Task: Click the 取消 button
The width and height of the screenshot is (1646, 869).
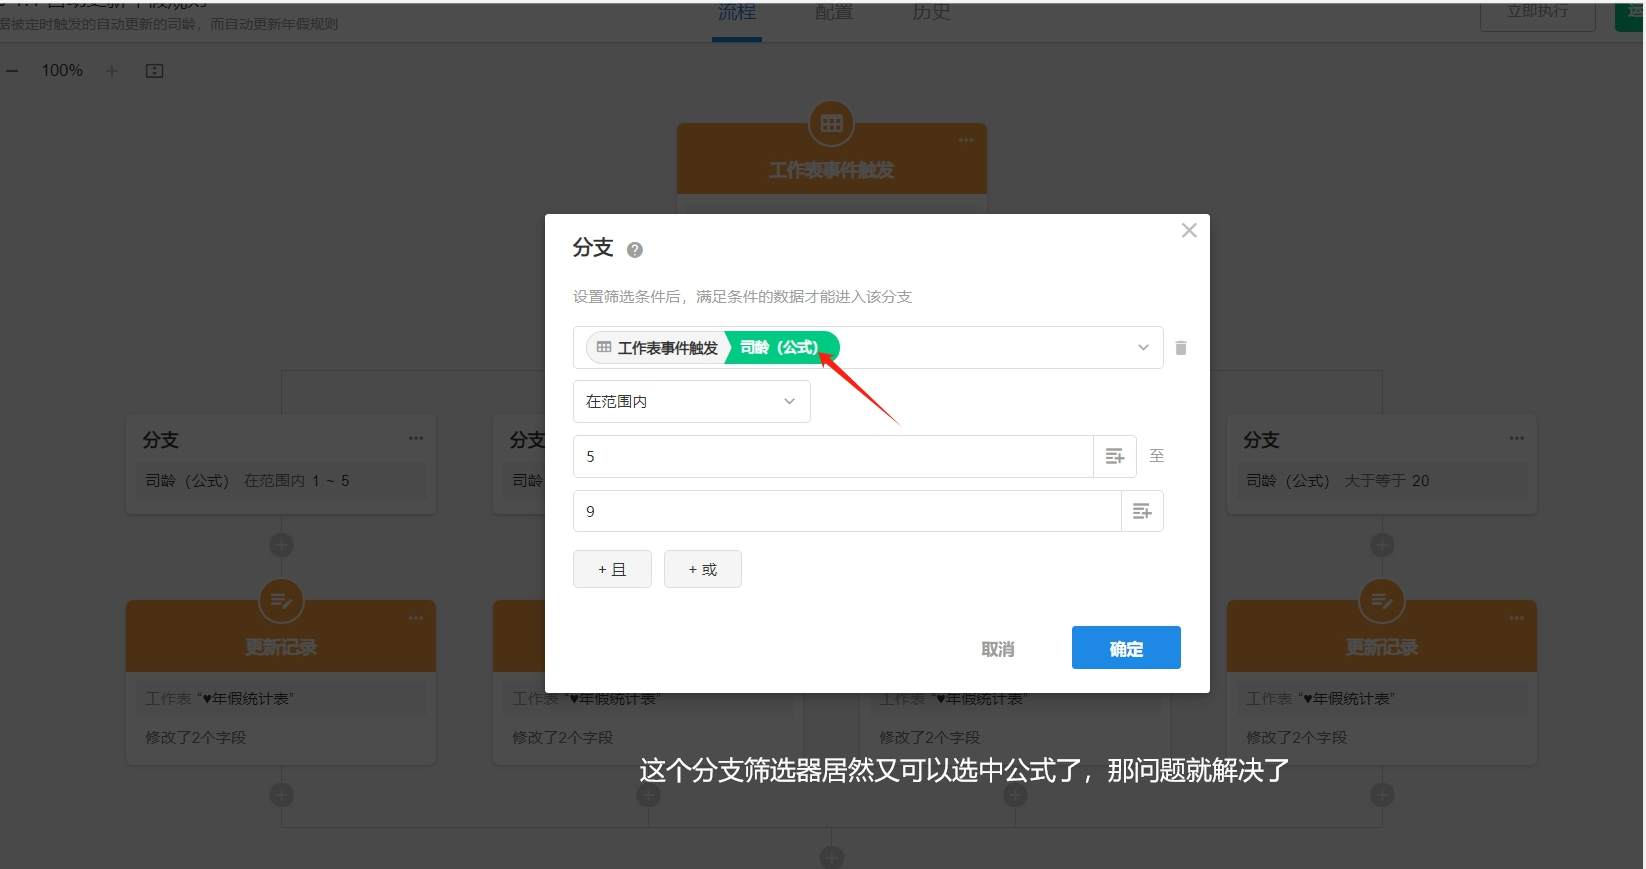Action: tap(997, 649)
